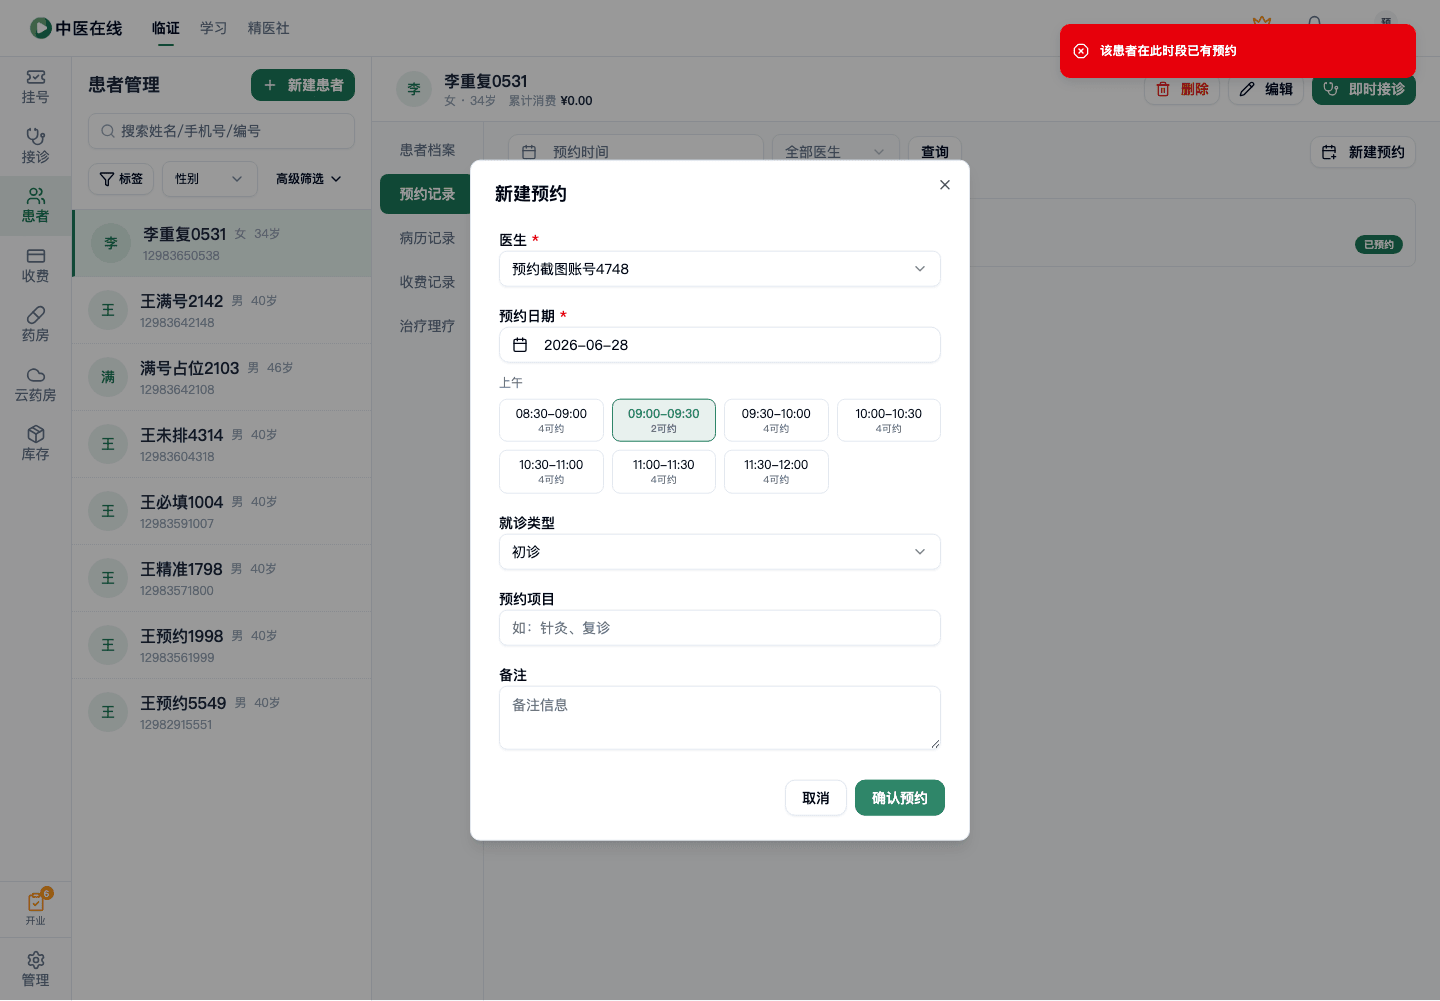Screen dimensions: 1440x1001
Task: Click the search magnifier icon in patient search
Action: [108, 131]
